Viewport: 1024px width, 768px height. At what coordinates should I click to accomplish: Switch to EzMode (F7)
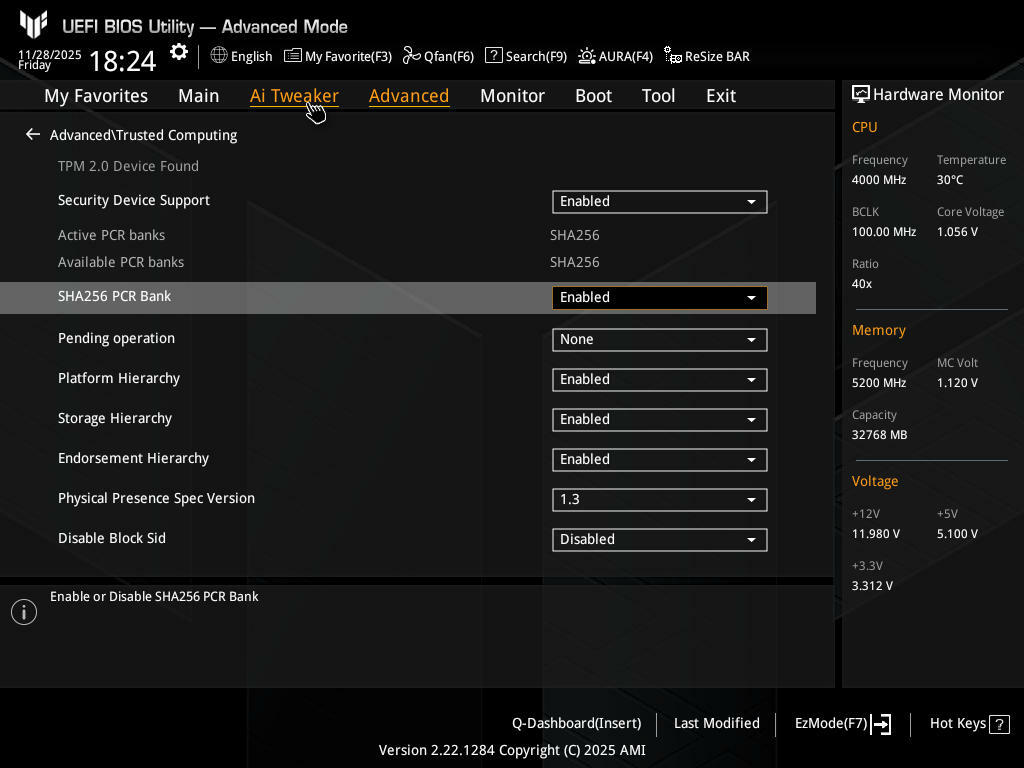(x=842, y=723)
